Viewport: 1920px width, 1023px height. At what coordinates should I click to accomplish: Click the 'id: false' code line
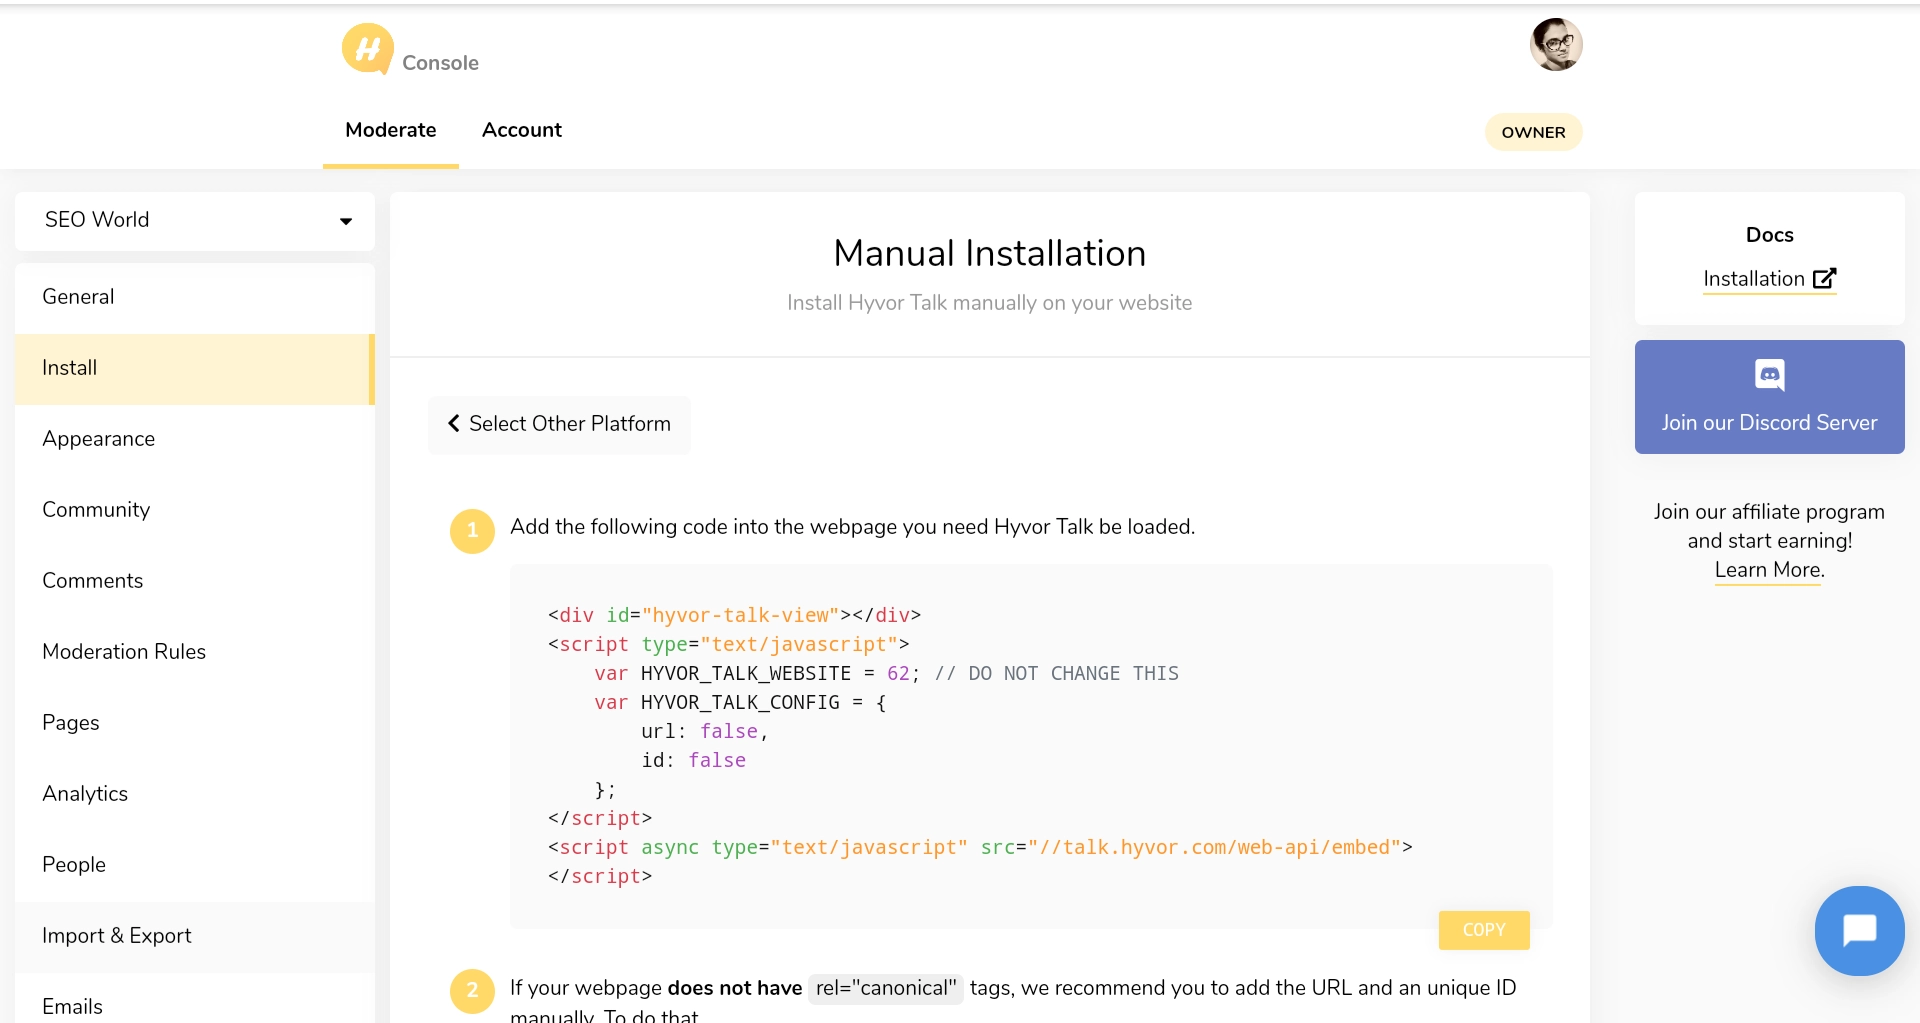tap(693, 760)
